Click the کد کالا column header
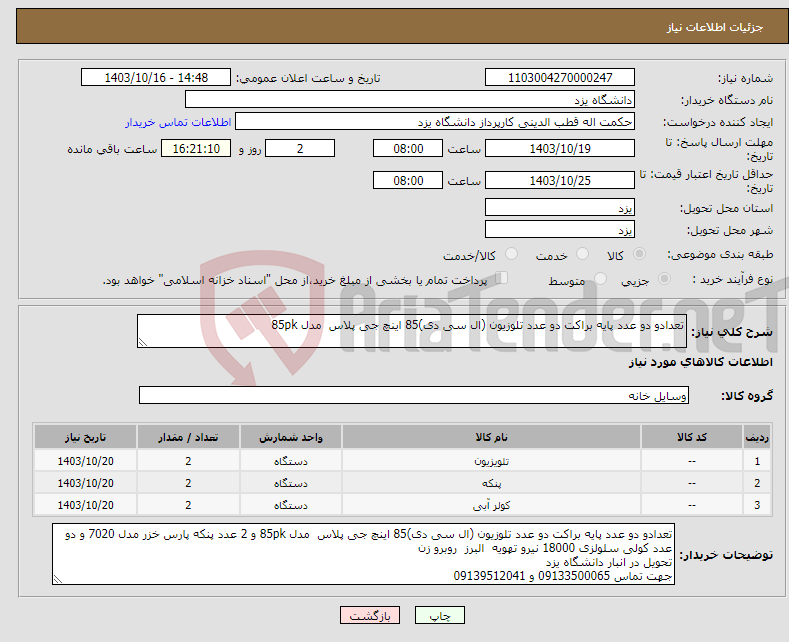 coord(691,437)
